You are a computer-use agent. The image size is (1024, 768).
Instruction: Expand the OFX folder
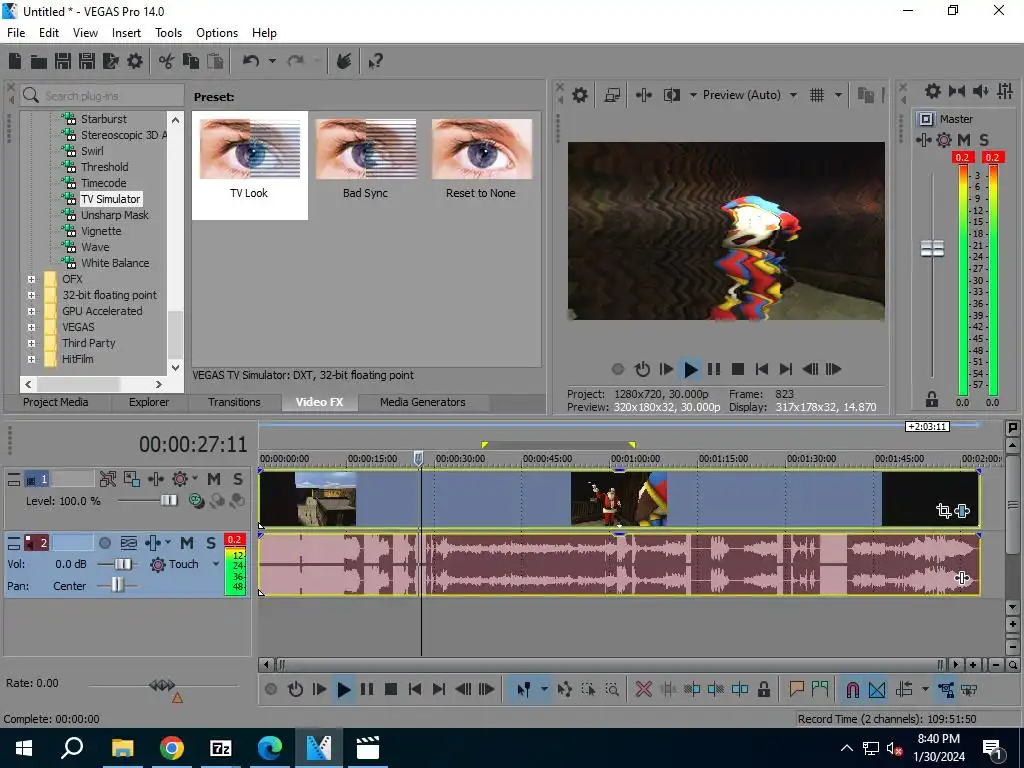coord(31,280)
